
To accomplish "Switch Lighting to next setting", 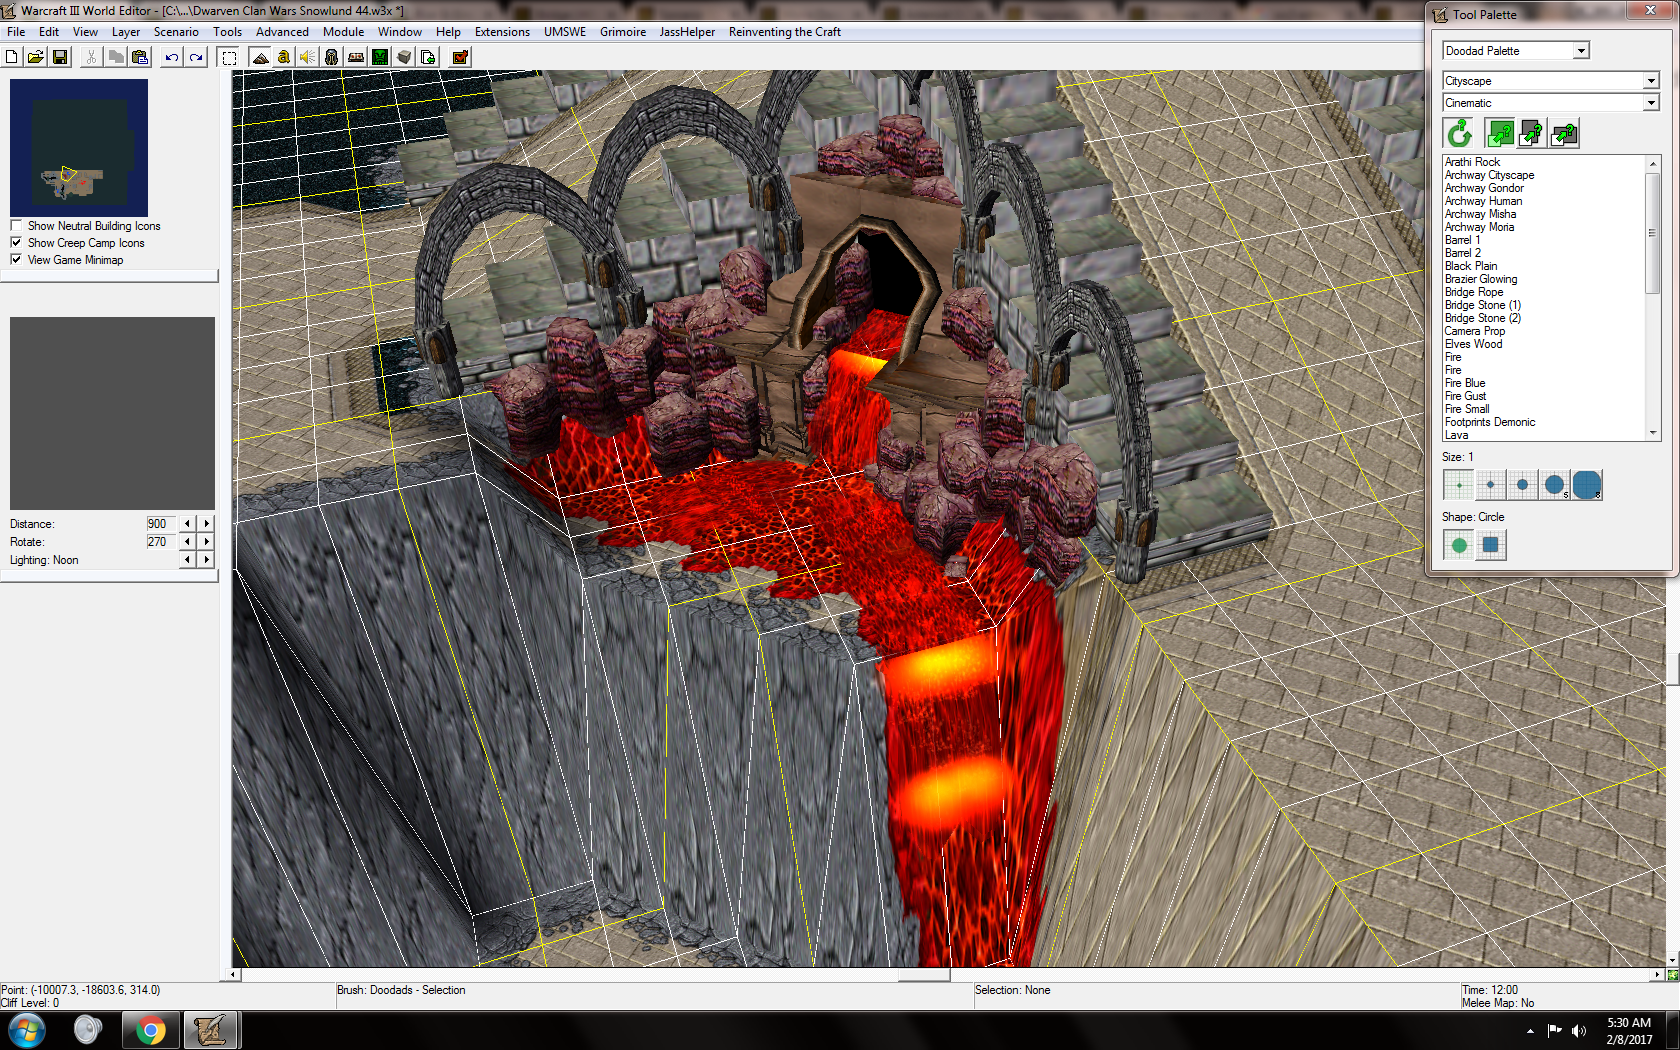I will point(206,560).
